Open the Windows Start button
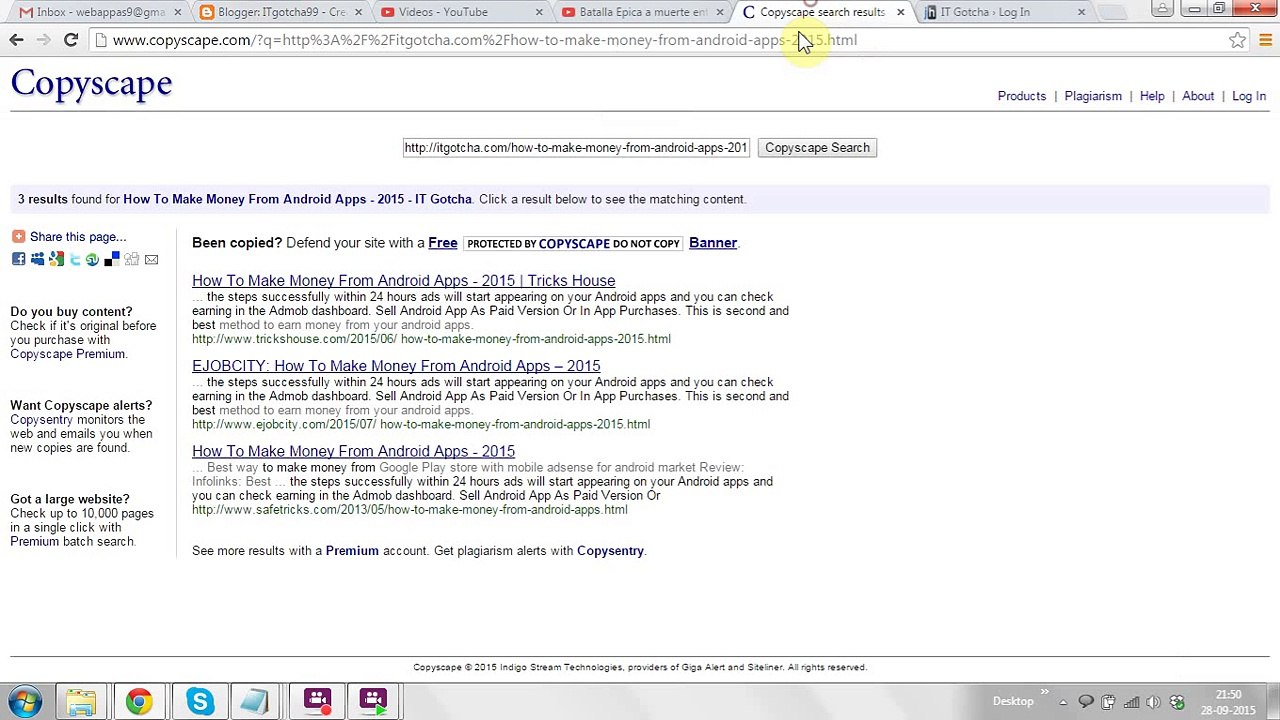 [25, 701]
